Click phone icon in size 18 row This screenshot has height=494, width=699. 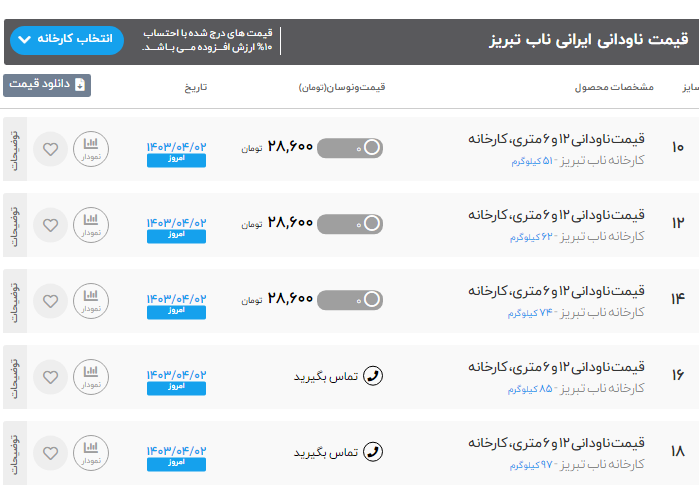coord(373,452)
